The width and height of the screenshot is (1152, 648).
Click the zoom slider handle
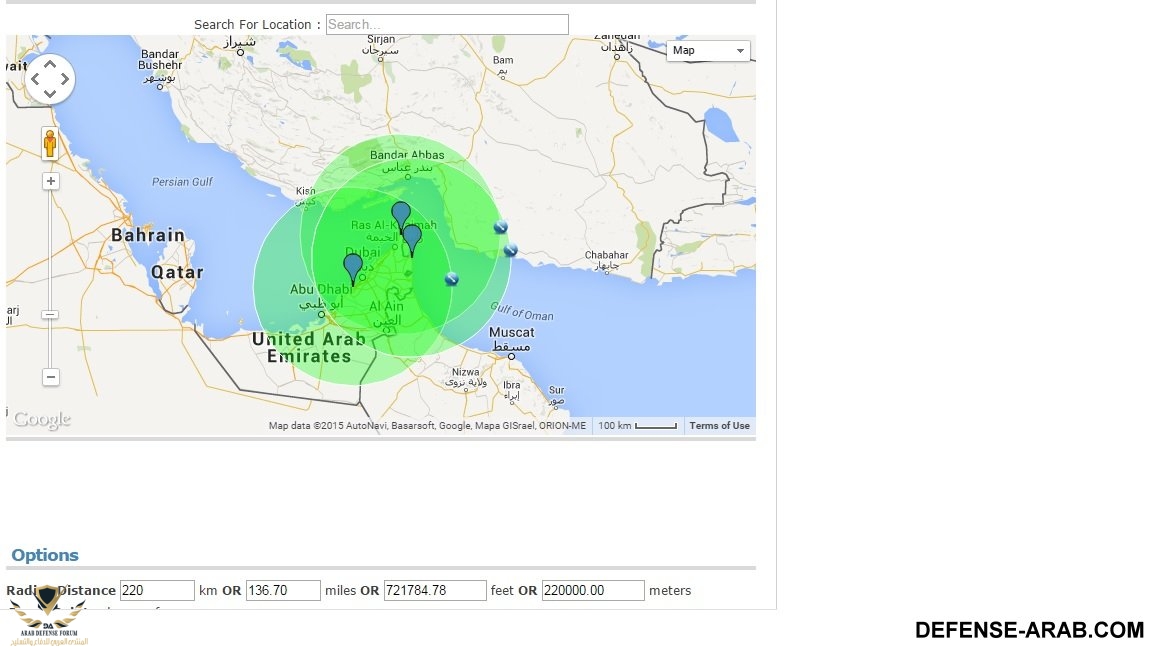(x=50, y=314)
